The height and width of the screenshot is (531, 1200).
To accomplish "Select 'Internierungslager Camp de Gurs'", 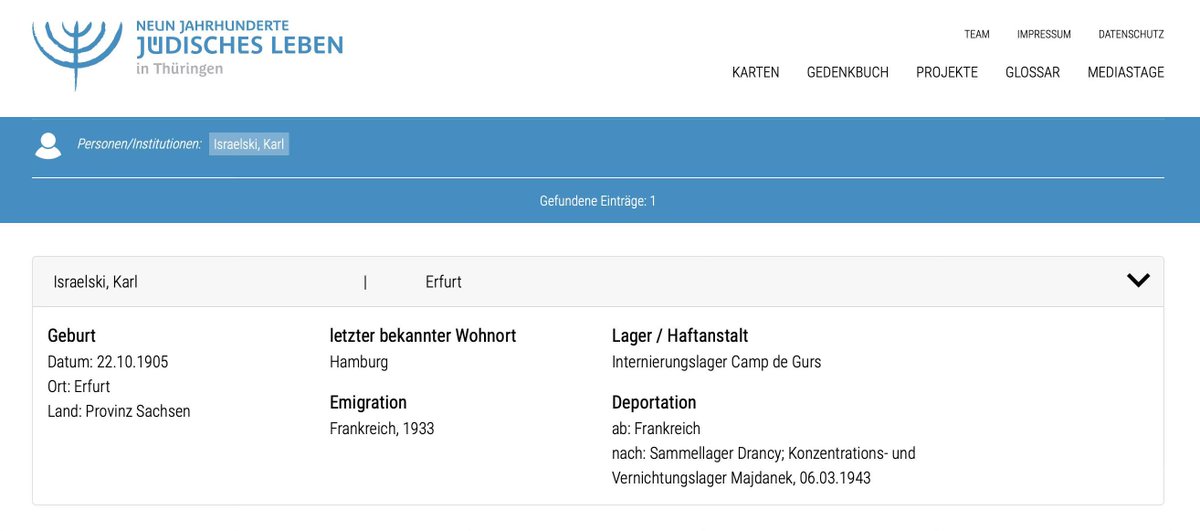I will click(x=717, y=362).
